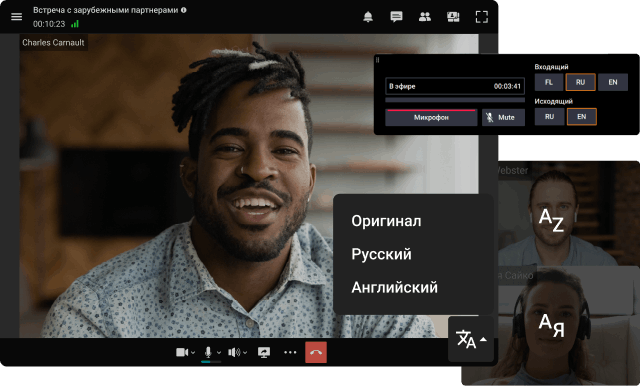Collapse the language menu arrow

coord(483,339)
